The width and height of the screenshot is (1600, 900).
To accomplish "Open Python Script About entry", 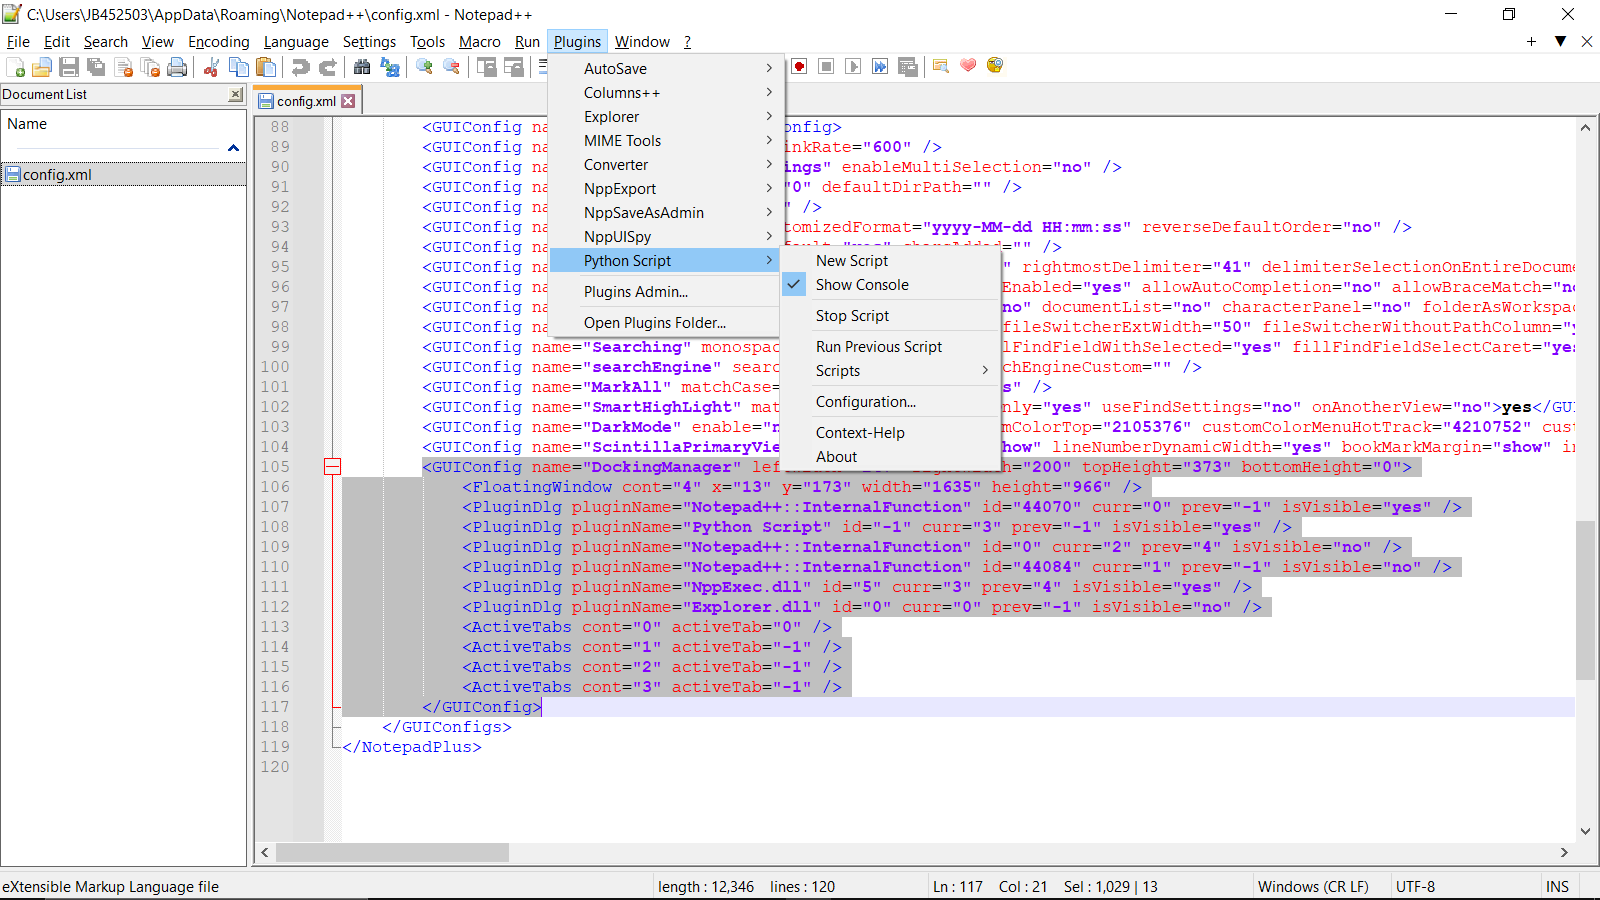I will click(x=890, y=457).
